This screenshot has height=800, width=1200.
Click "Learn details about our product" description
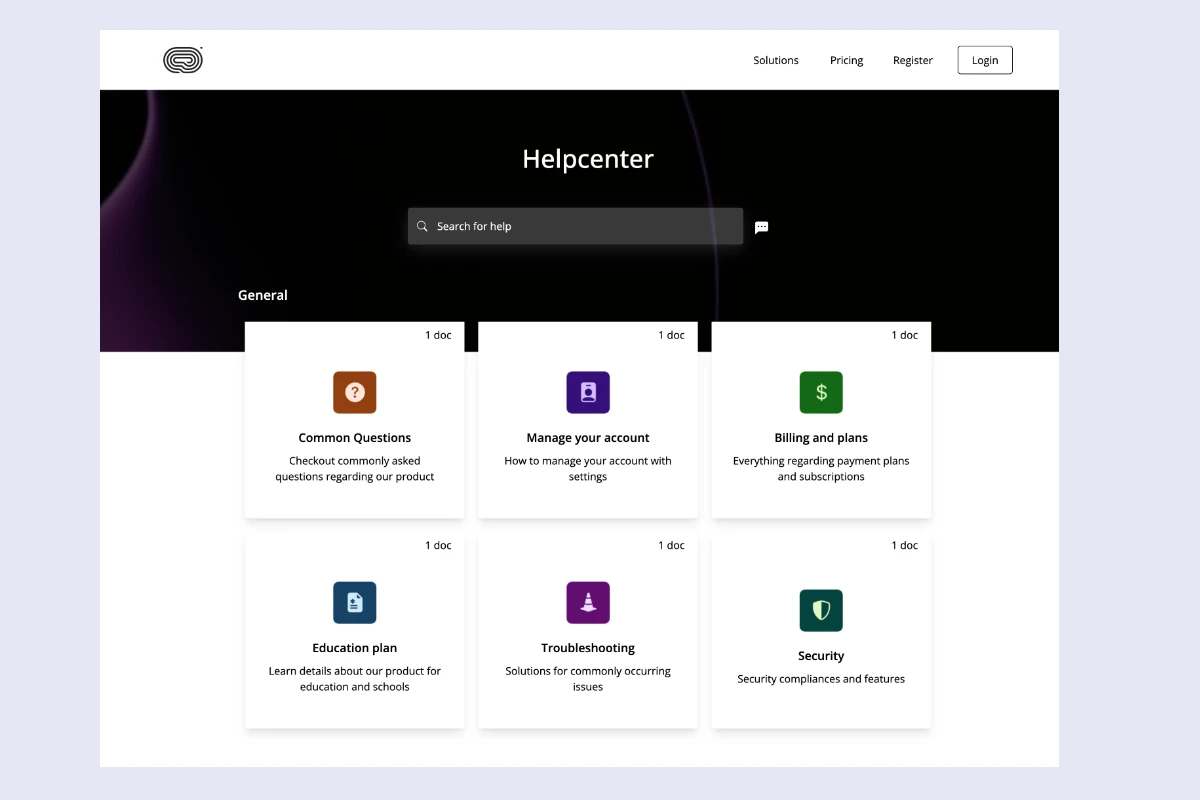pos(355,679)
